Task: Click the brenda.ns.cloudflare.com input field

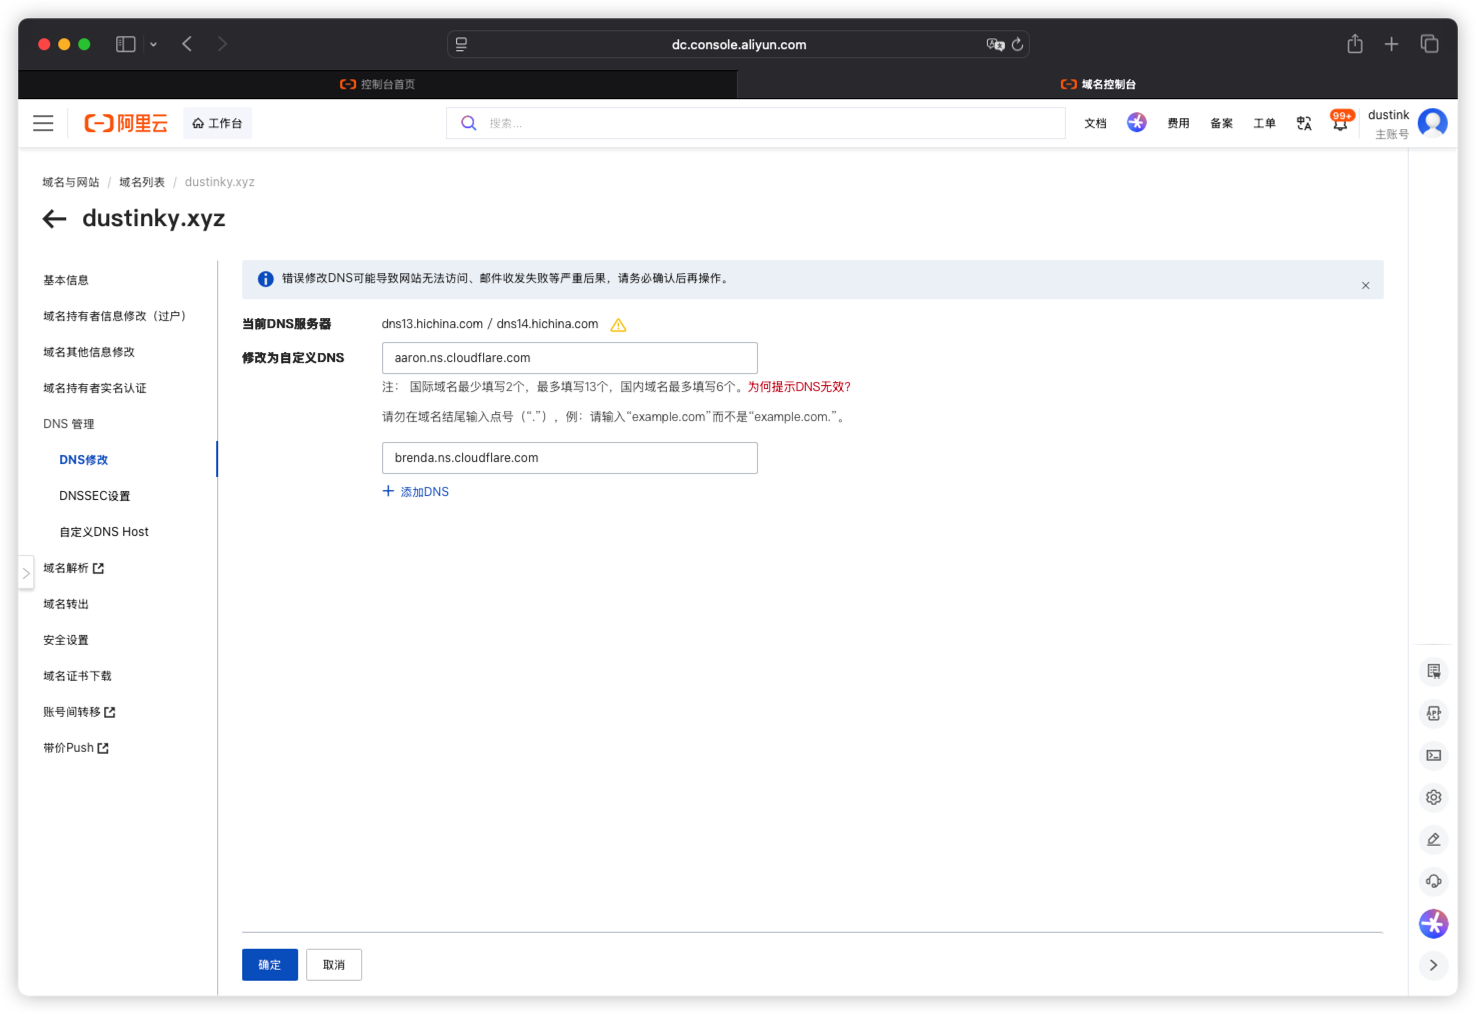Action: pos(570,458)
